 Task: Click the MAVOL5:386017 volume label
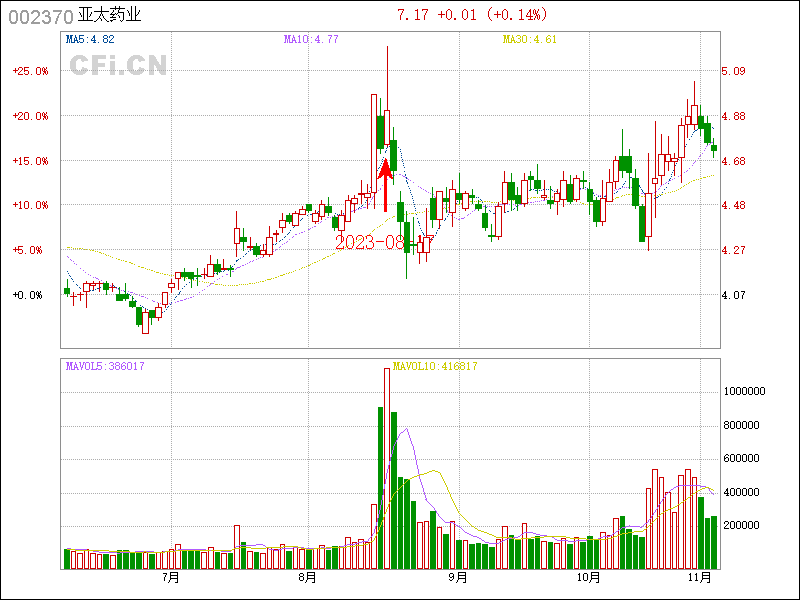tap(105, 366)
